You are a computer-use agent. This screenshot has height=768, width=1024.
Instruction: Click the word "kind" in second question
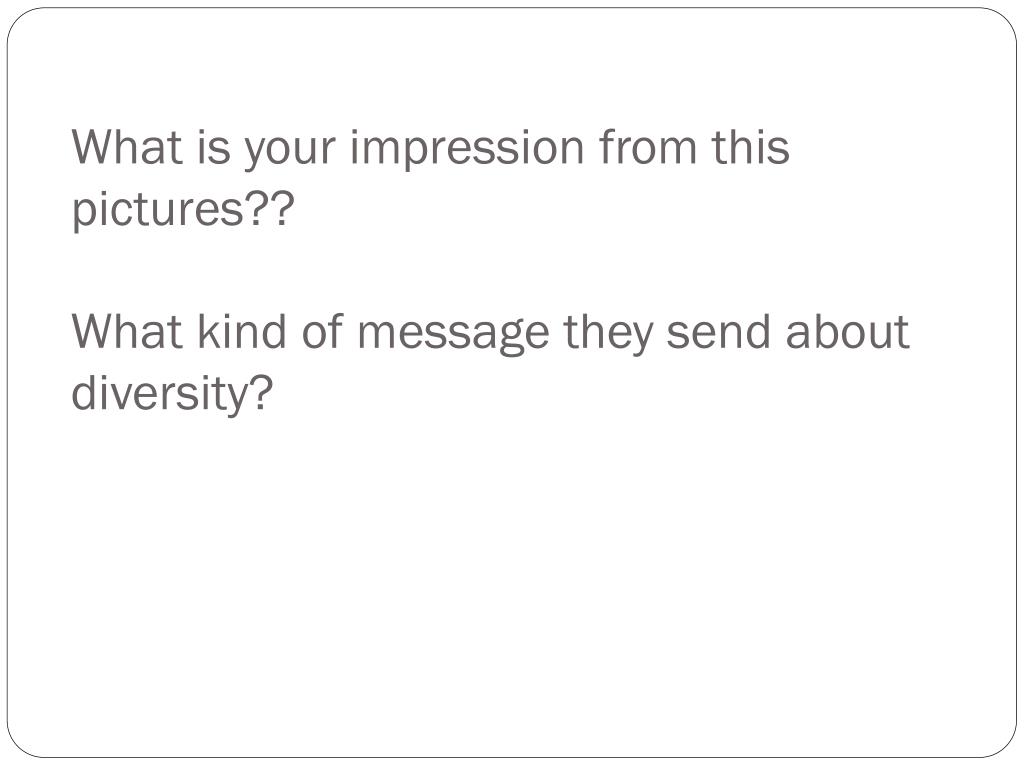(241, 331)
